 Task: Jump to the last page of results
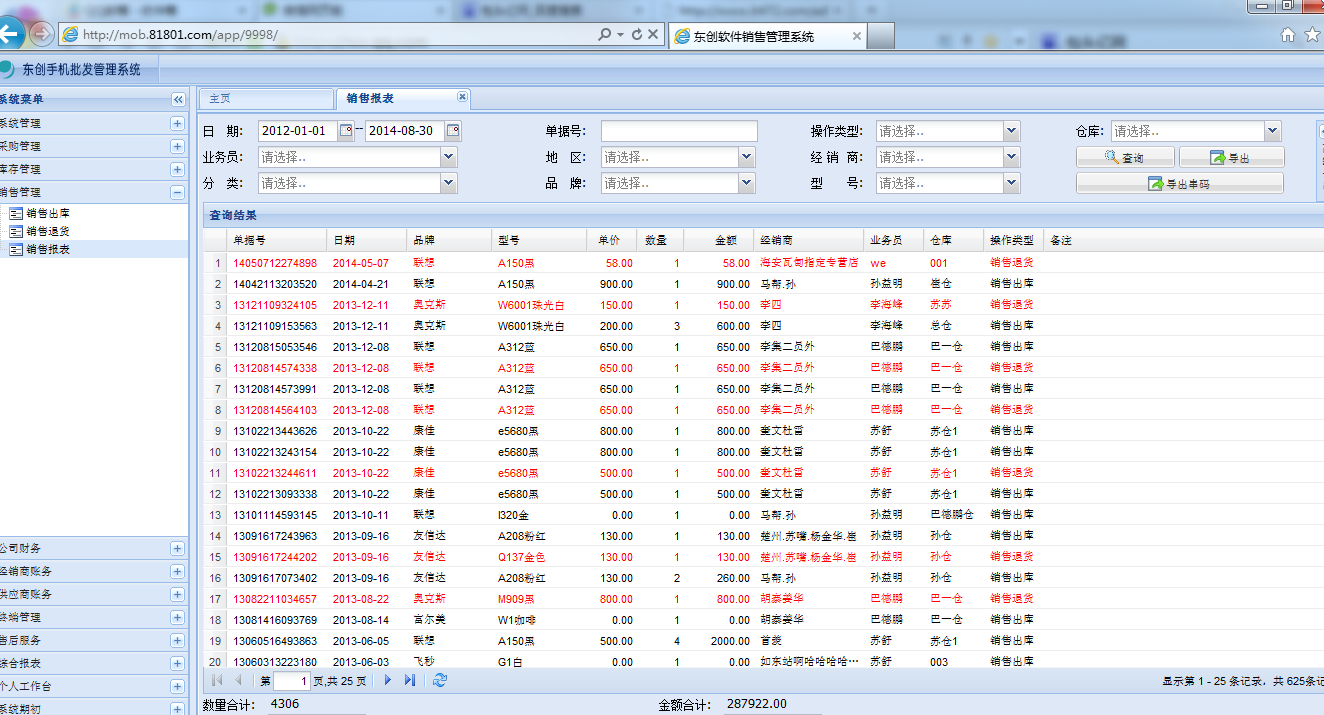[x=410, y=681]
